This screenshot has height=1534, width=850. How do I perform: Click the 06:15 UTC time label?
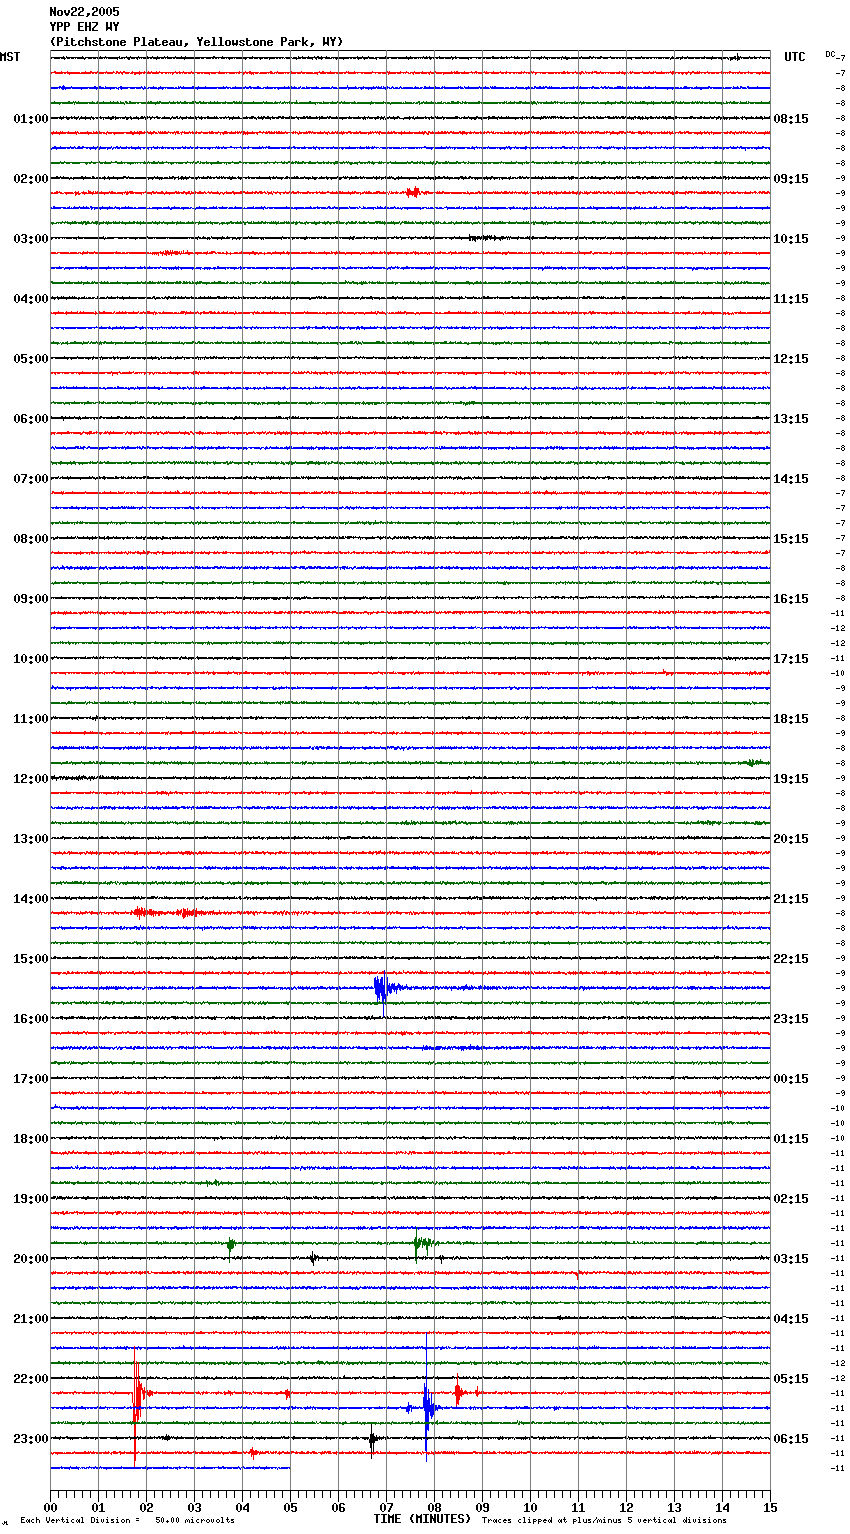click(791, 1439)
